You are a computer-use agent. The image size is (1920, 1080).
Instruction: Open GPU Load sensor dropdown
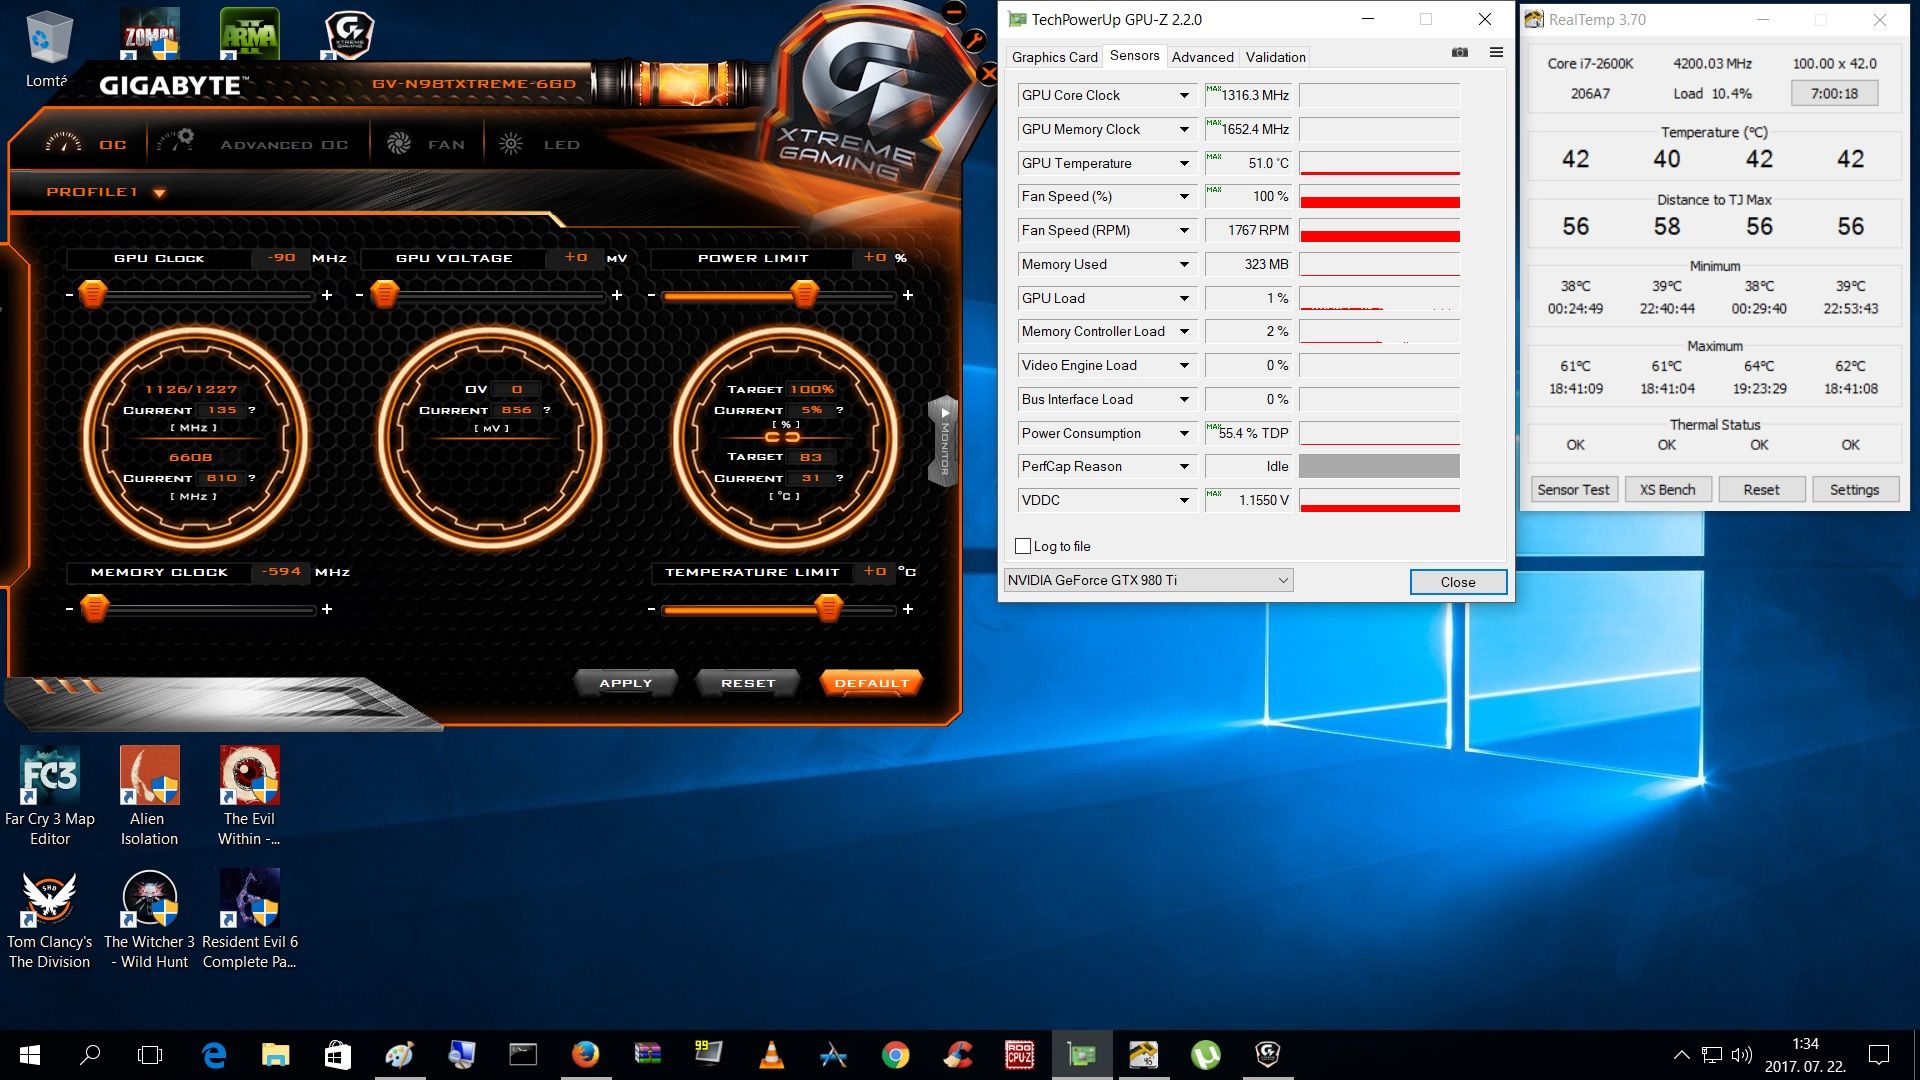[x=1184, y=298]
